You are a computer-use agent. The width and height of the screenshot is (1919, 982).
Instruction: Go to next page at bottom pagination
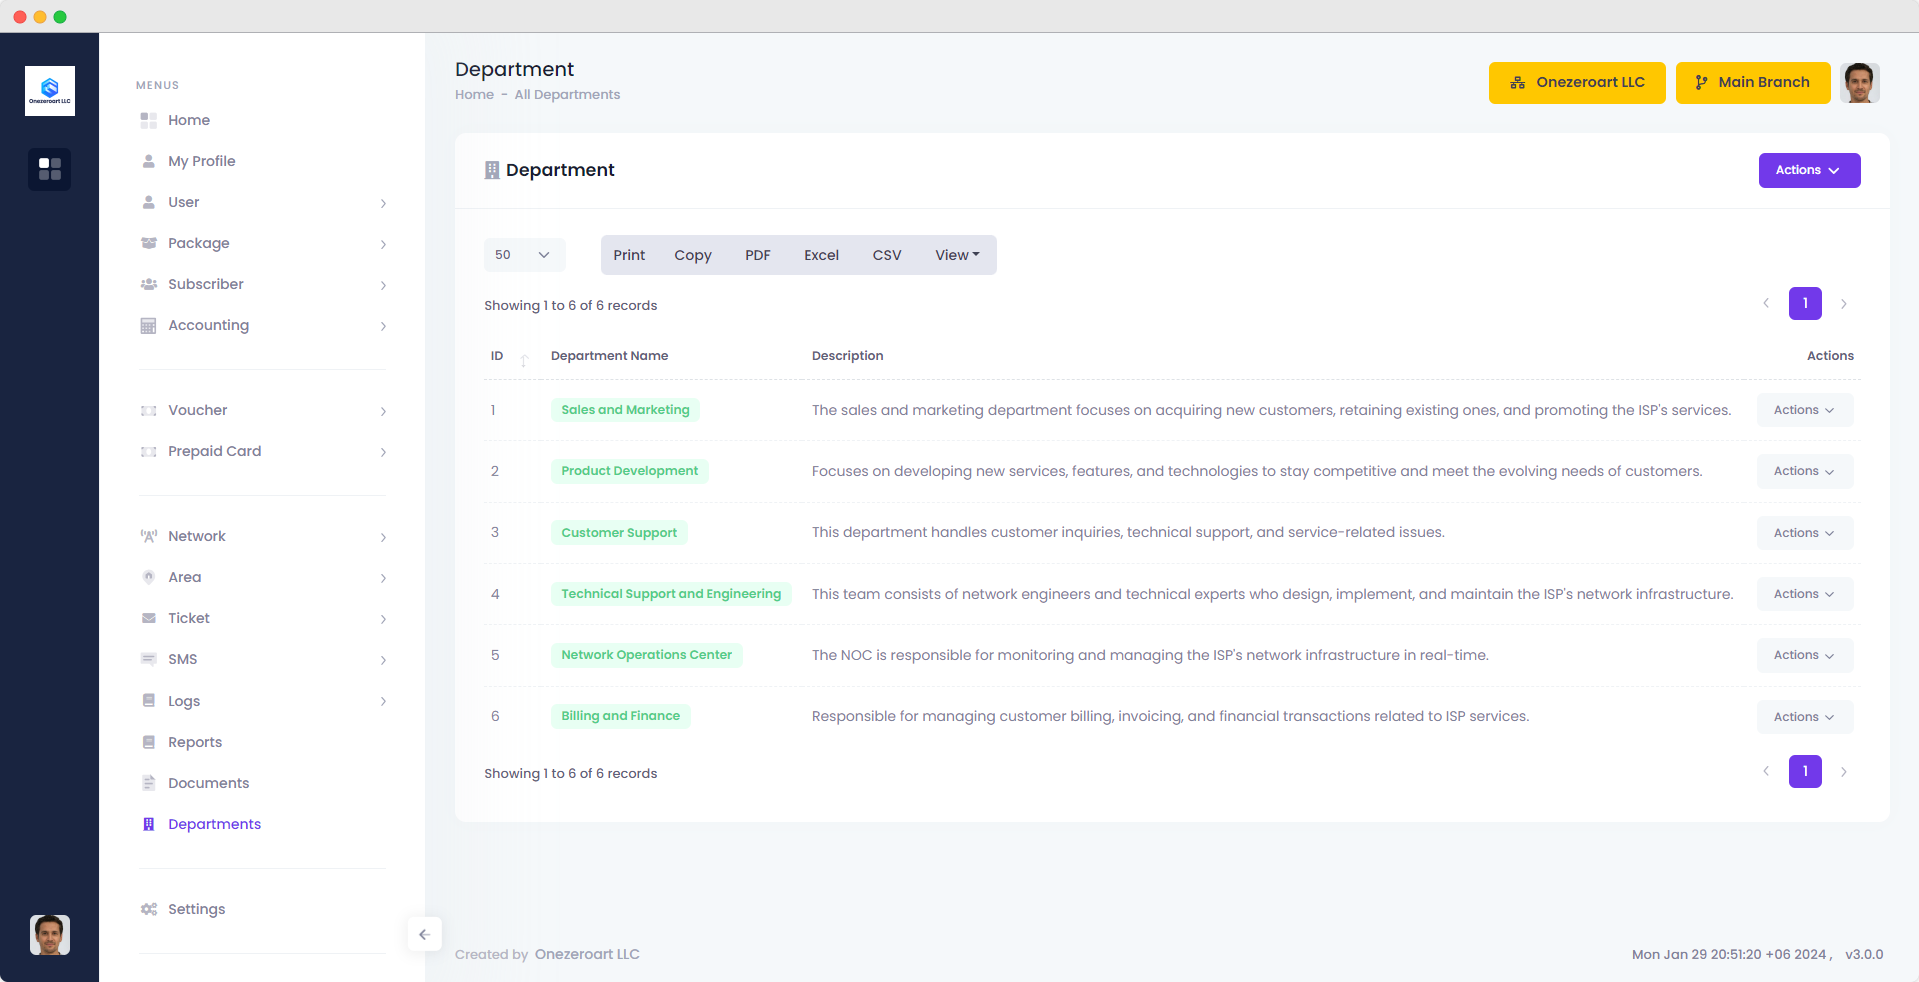(1844, 771)
